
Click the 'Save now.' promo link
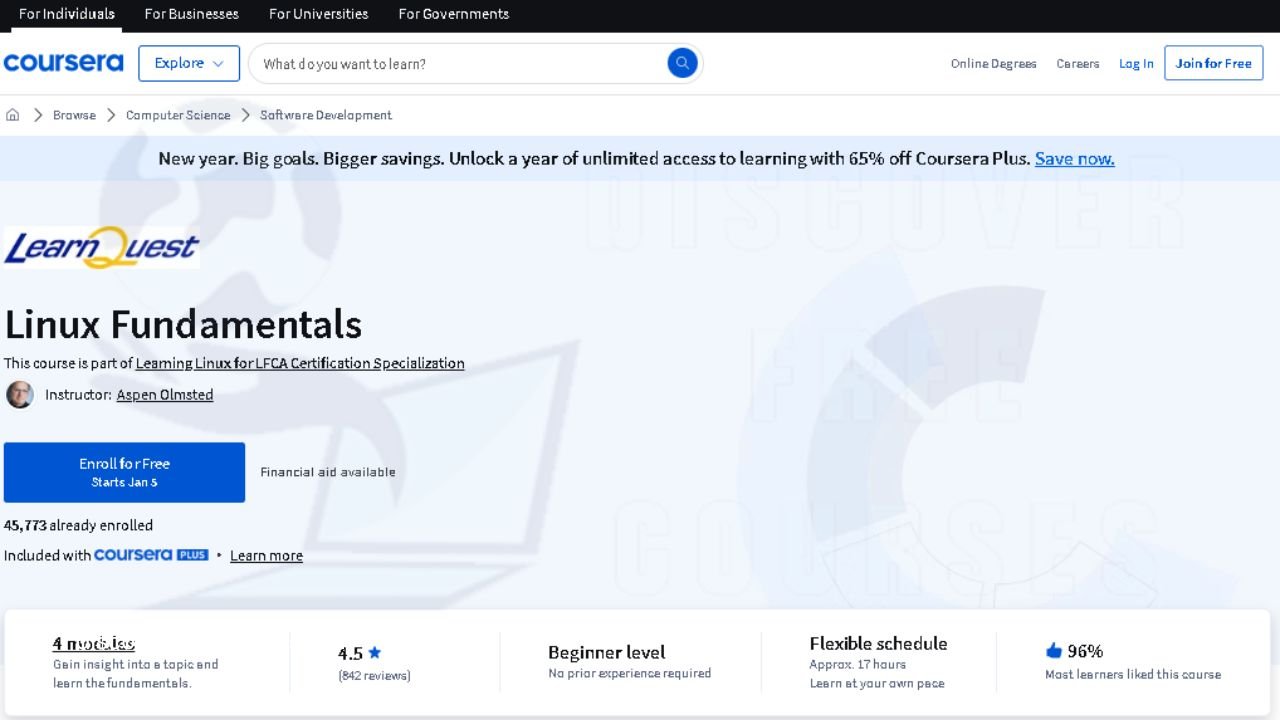[x=1074, y=158]
